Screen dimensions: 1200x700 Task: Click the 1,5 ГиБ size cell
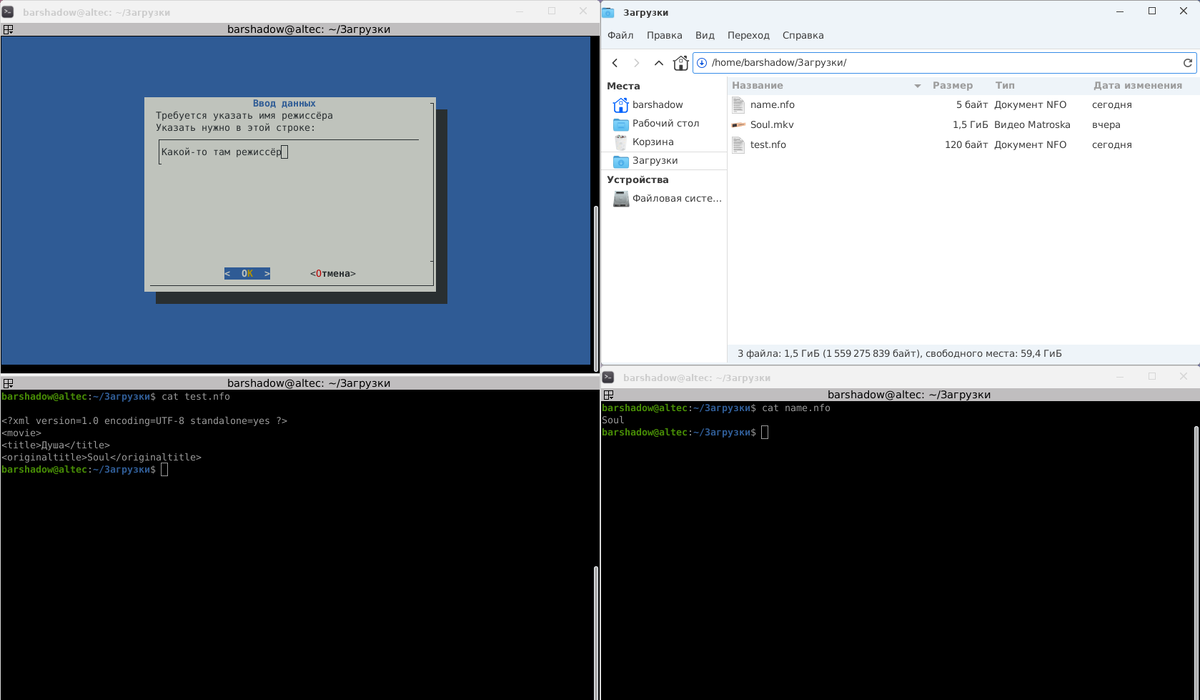(970, 125)
